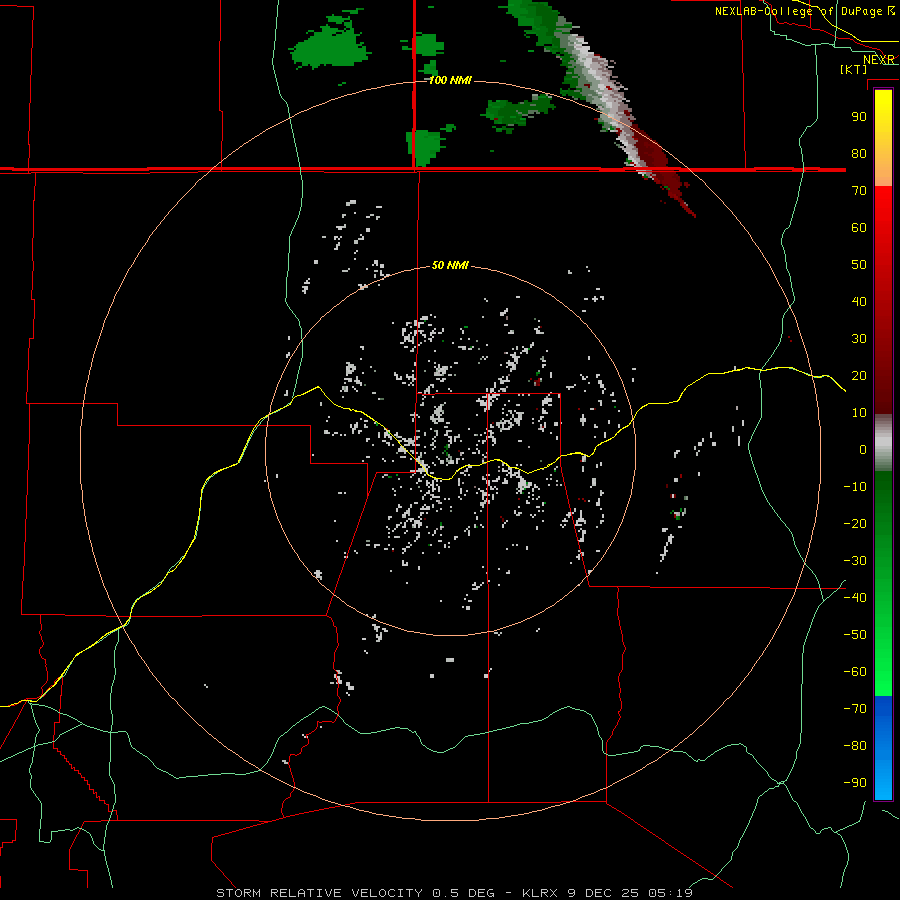Viewport: 900px width, 900px height.
Task: Select the 60 value on velocity scale
Action: pyautogui.click(x=859, y=228)
